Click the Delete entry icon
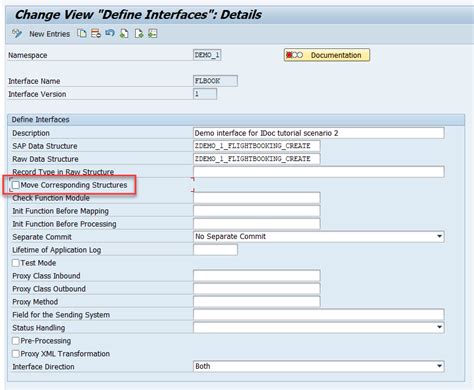This screenshot has height=390, width=474. (x=96, y=34)
